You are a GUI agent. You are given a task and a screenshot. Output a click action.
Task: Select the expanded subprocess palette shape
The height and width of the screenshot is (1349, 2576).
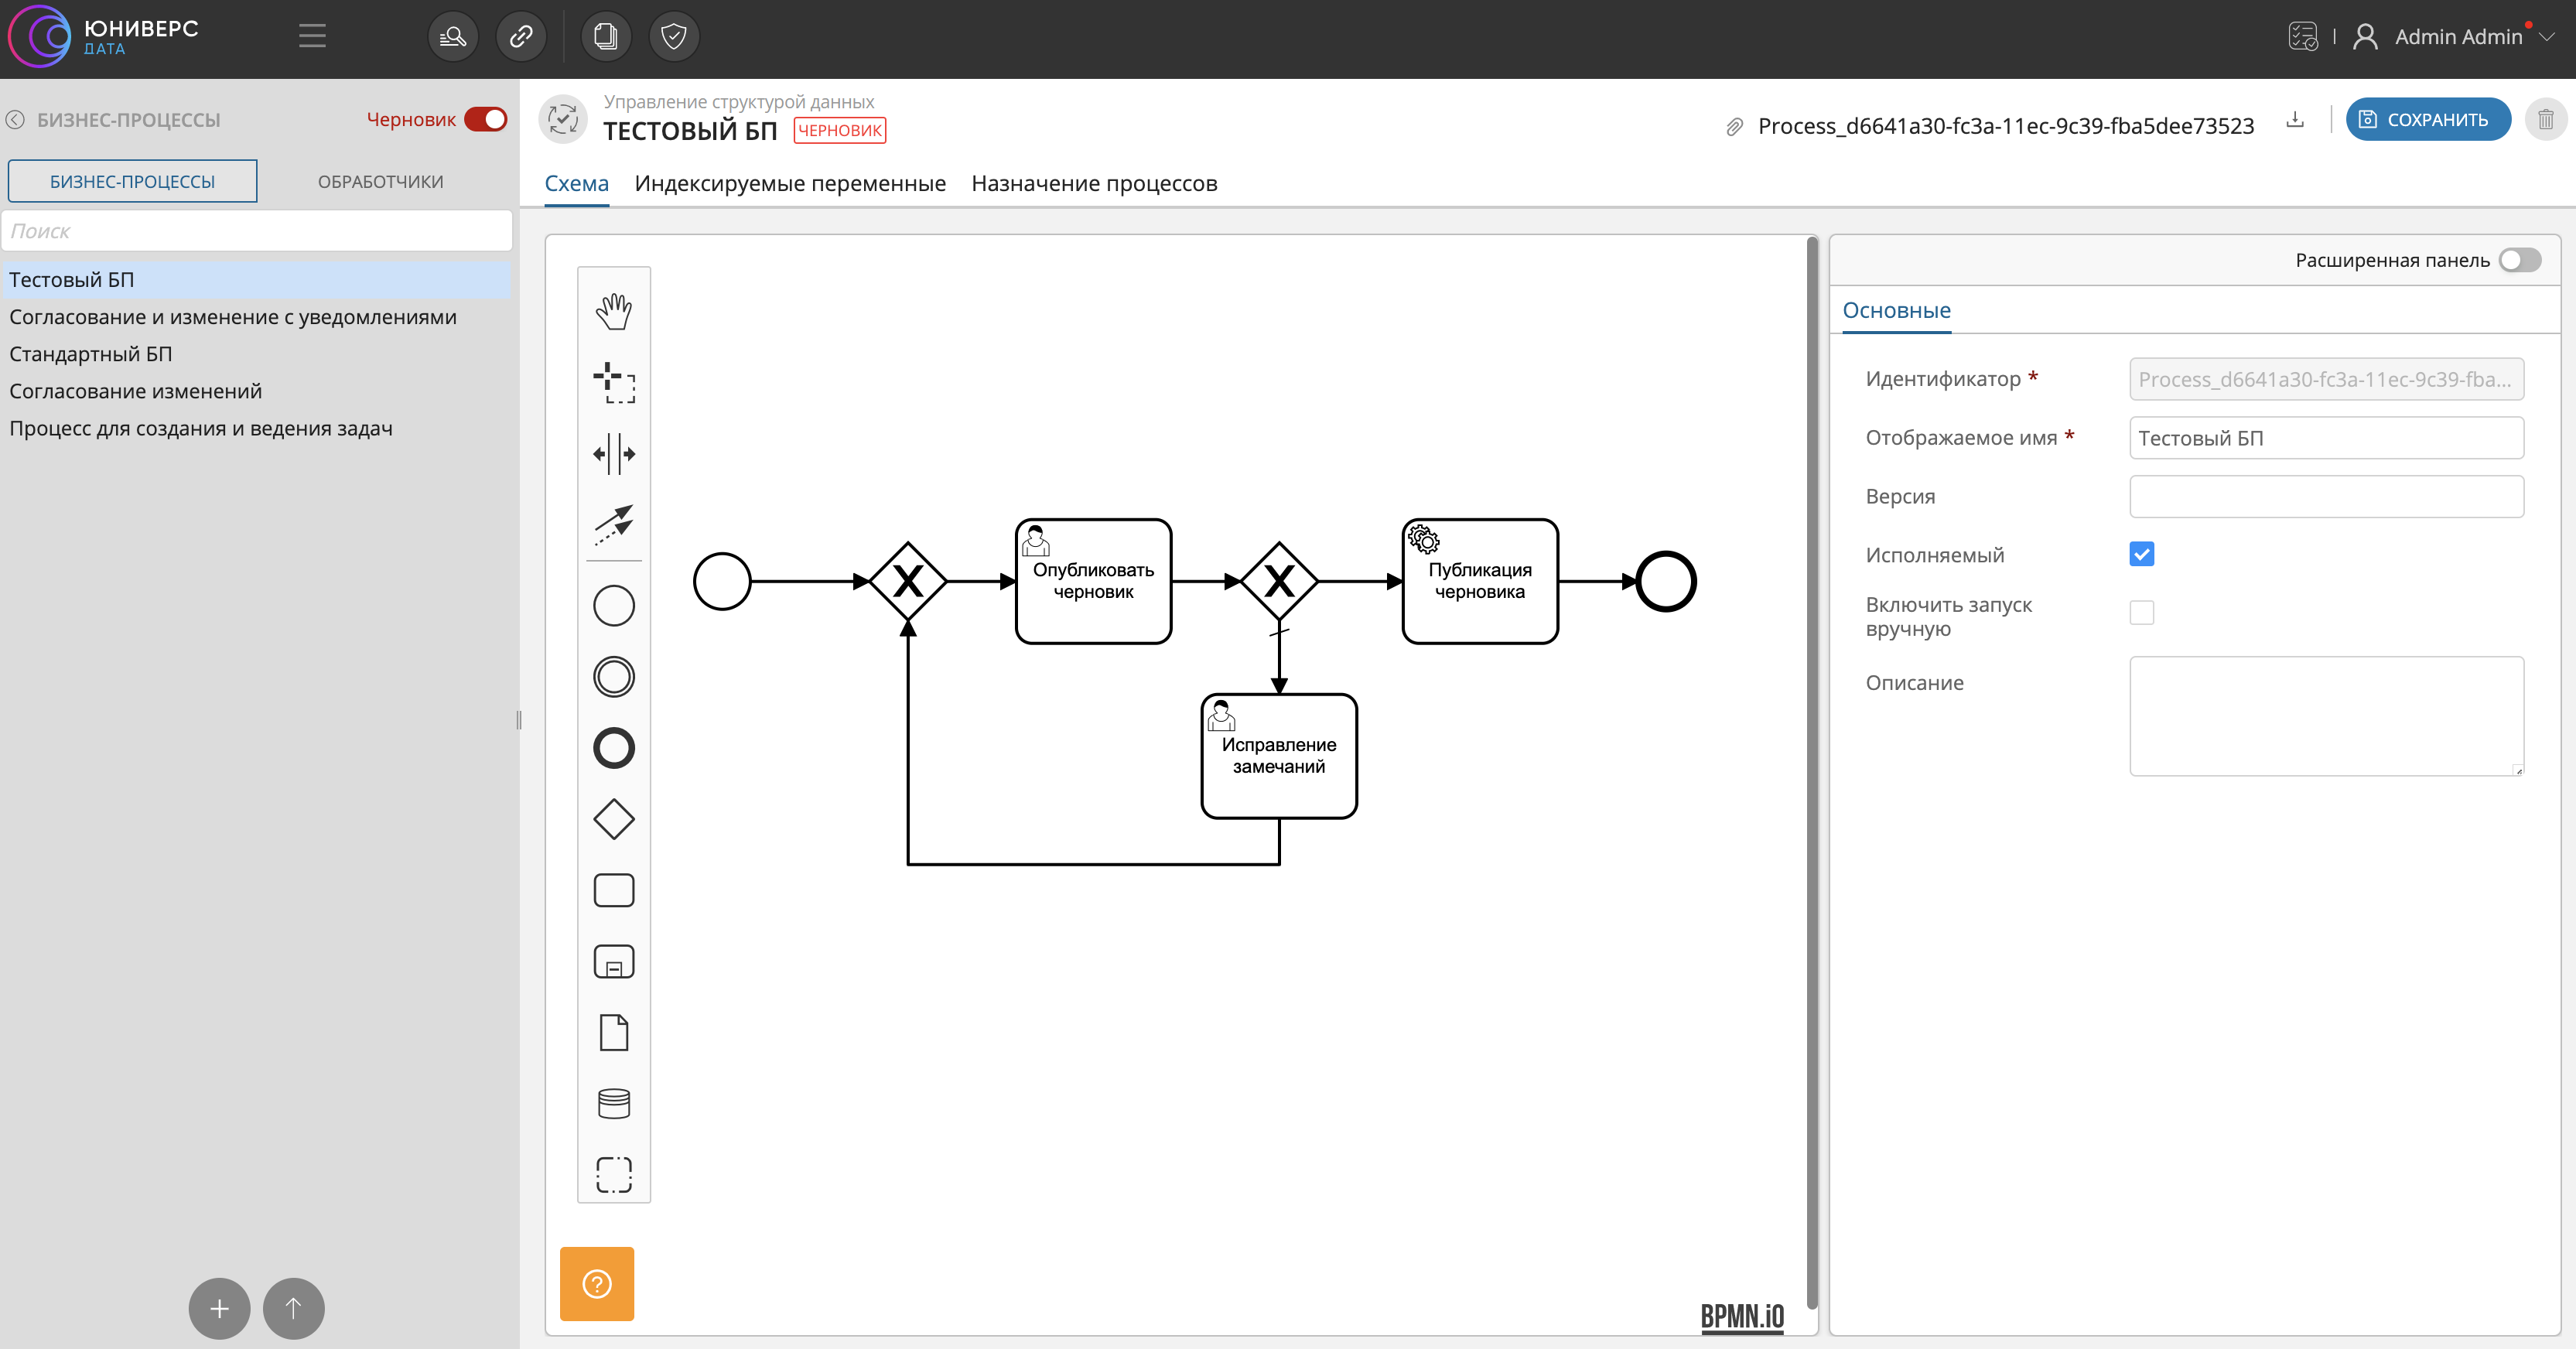coord(613,962)
